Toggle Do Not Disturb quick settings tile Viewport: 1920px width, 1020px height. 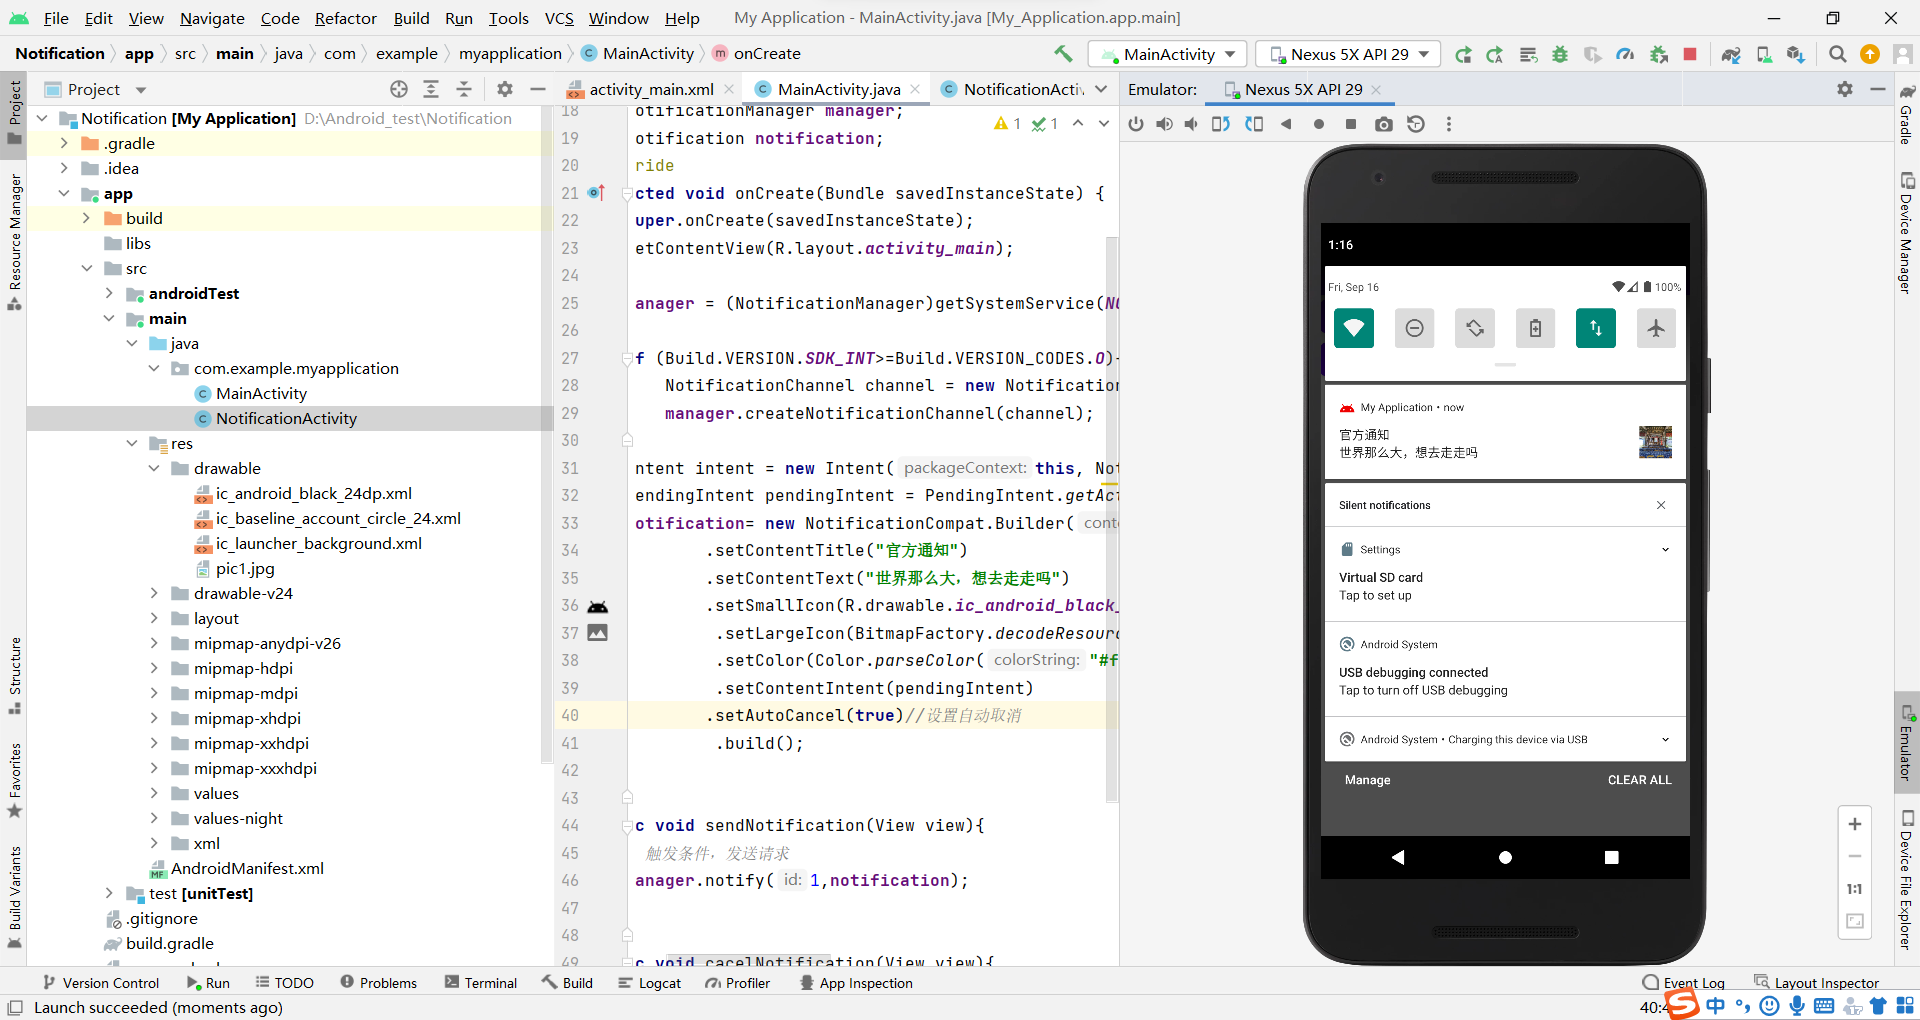tap(1414, 328)
